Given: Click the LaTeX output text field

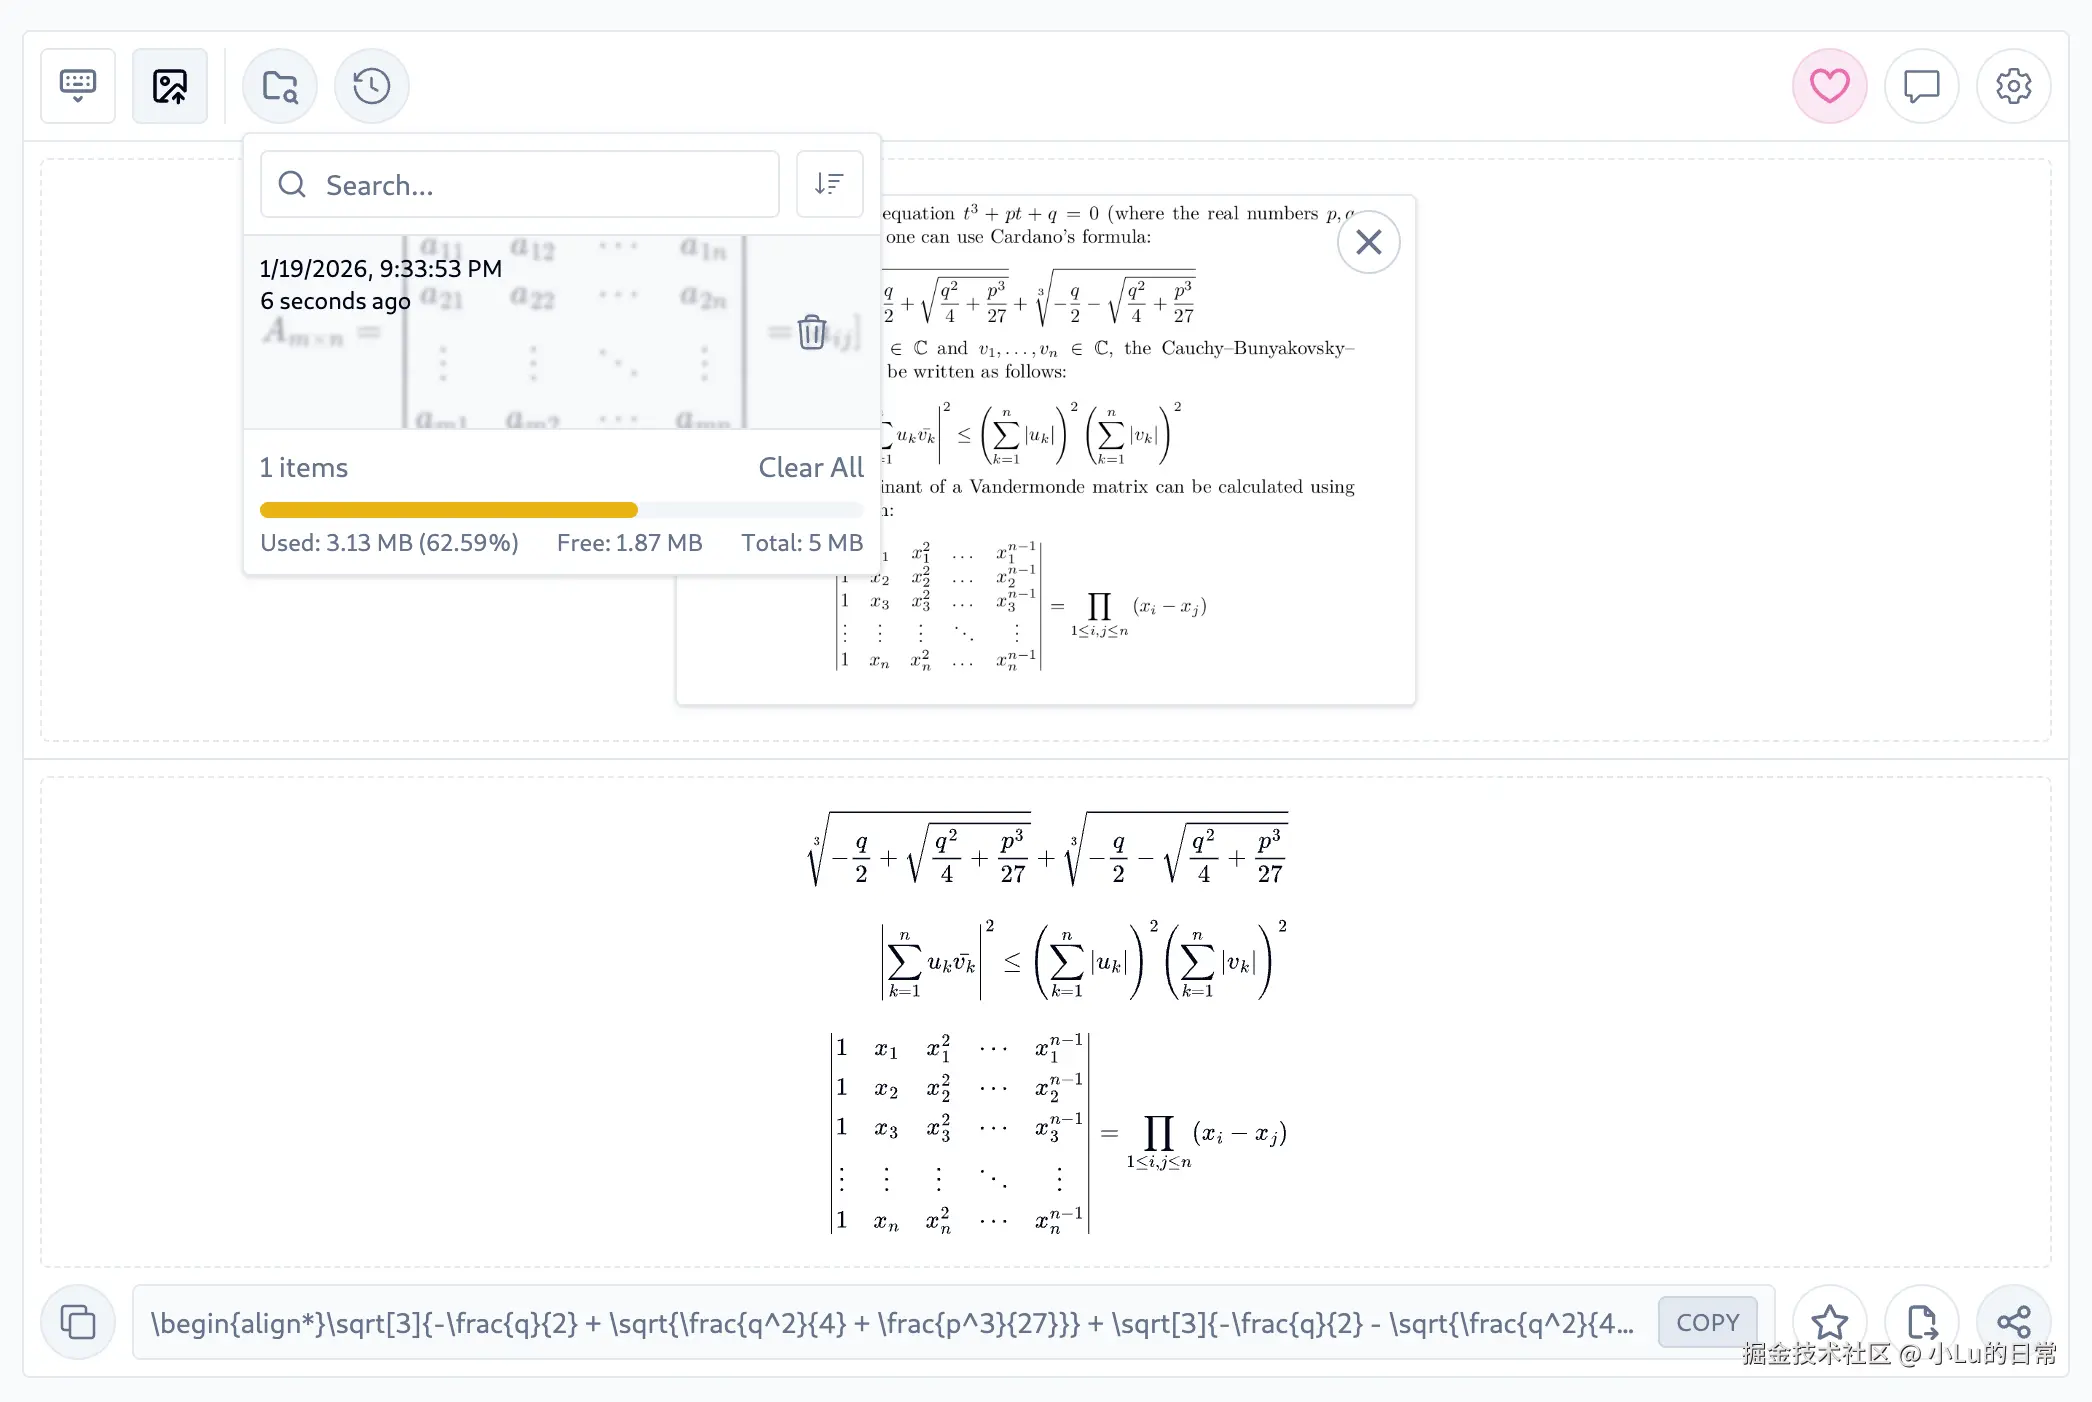Looking at the screenshot, I should point(890,1323).
